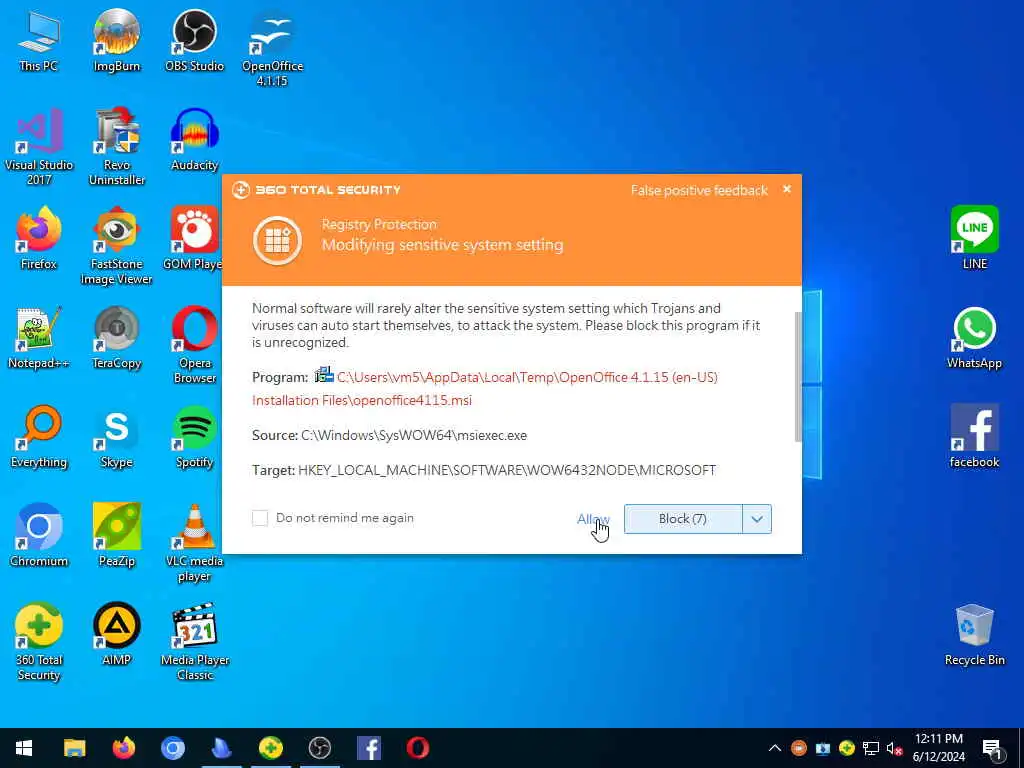Viewport: 1024px width, 768px height.
Task: Select the Everything search shortcut
Action: tap(39, 437)
